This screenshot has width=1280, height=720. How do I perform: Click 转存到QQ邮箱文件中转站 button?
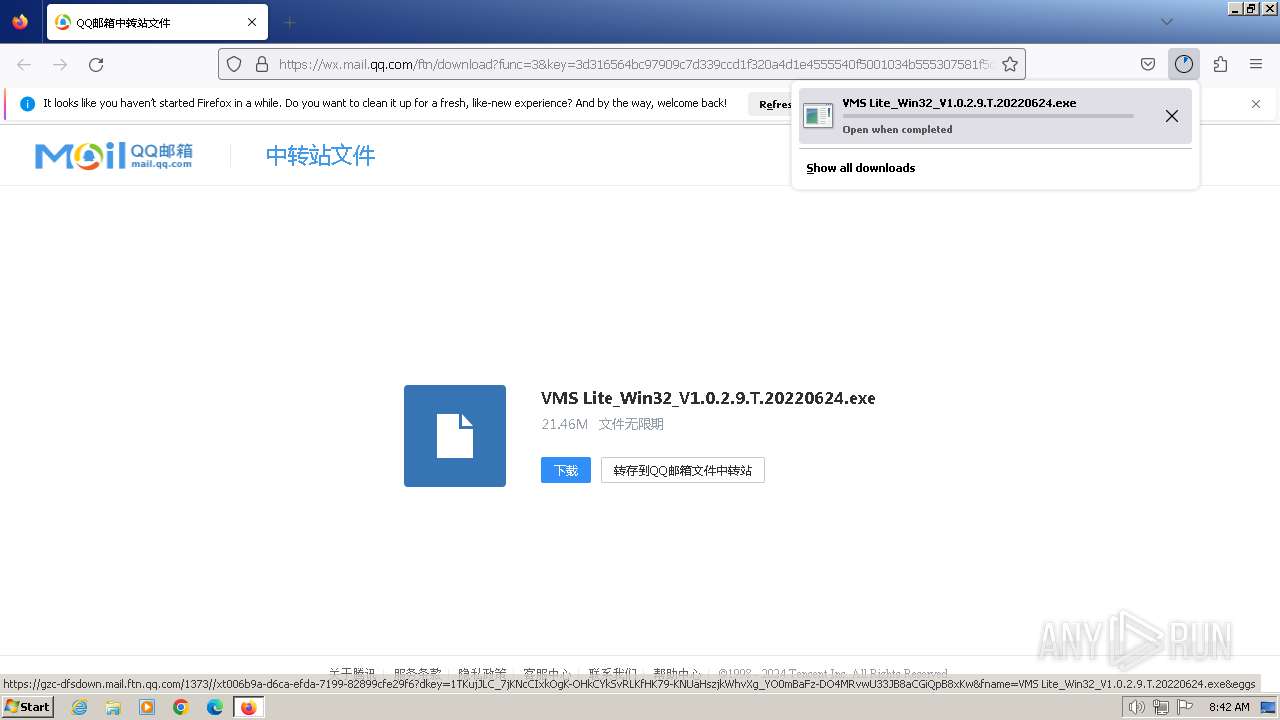pyautogui.click(x=683, y=470)
